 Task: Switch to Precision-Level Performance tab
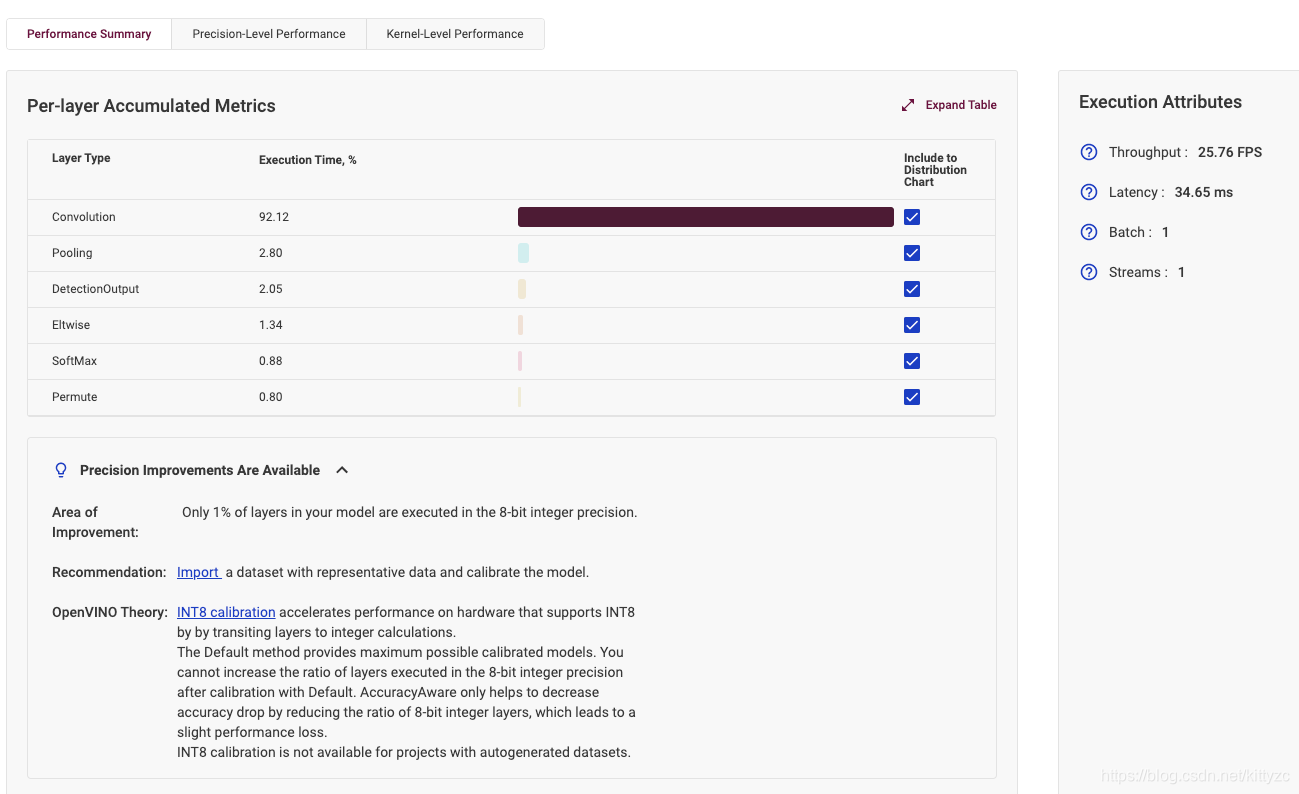269,34
